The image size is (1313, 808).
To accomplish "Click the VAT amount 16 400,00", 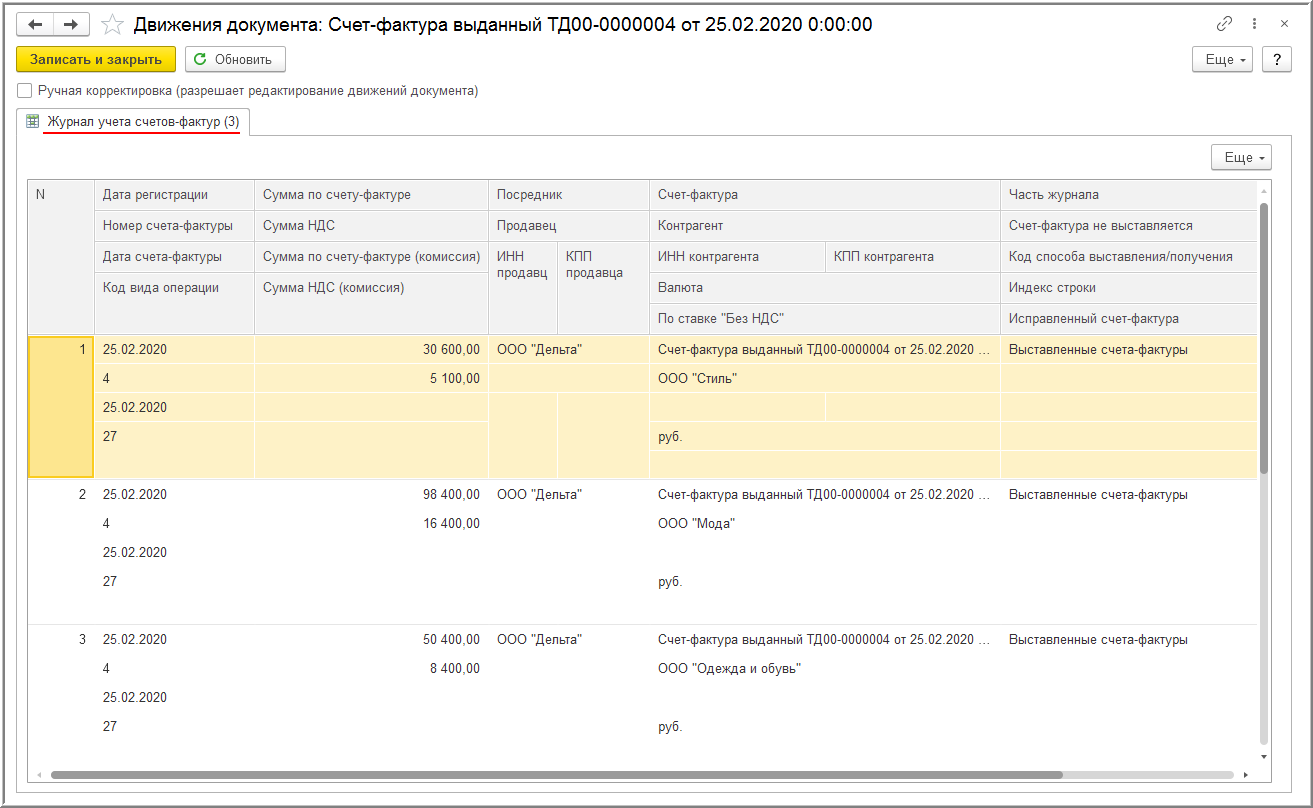I will point(451,524).
